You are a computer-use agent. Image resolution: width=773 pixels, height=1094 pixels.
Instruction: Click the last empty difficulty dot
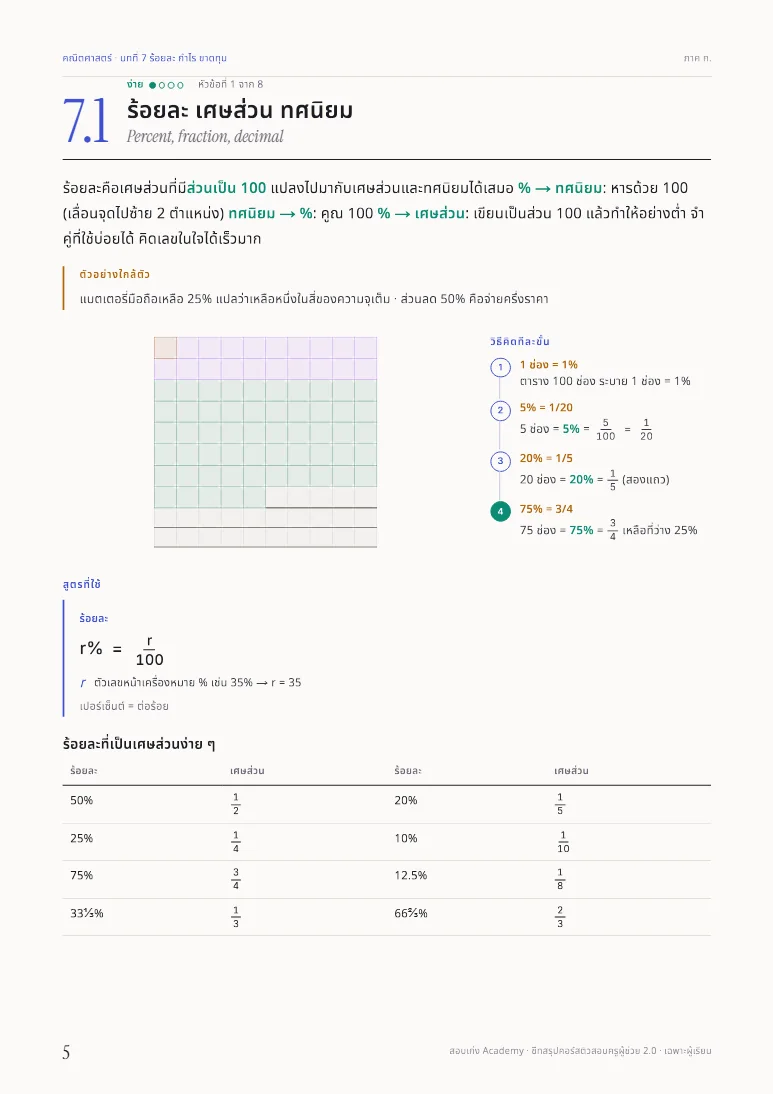tap(180, 85)
